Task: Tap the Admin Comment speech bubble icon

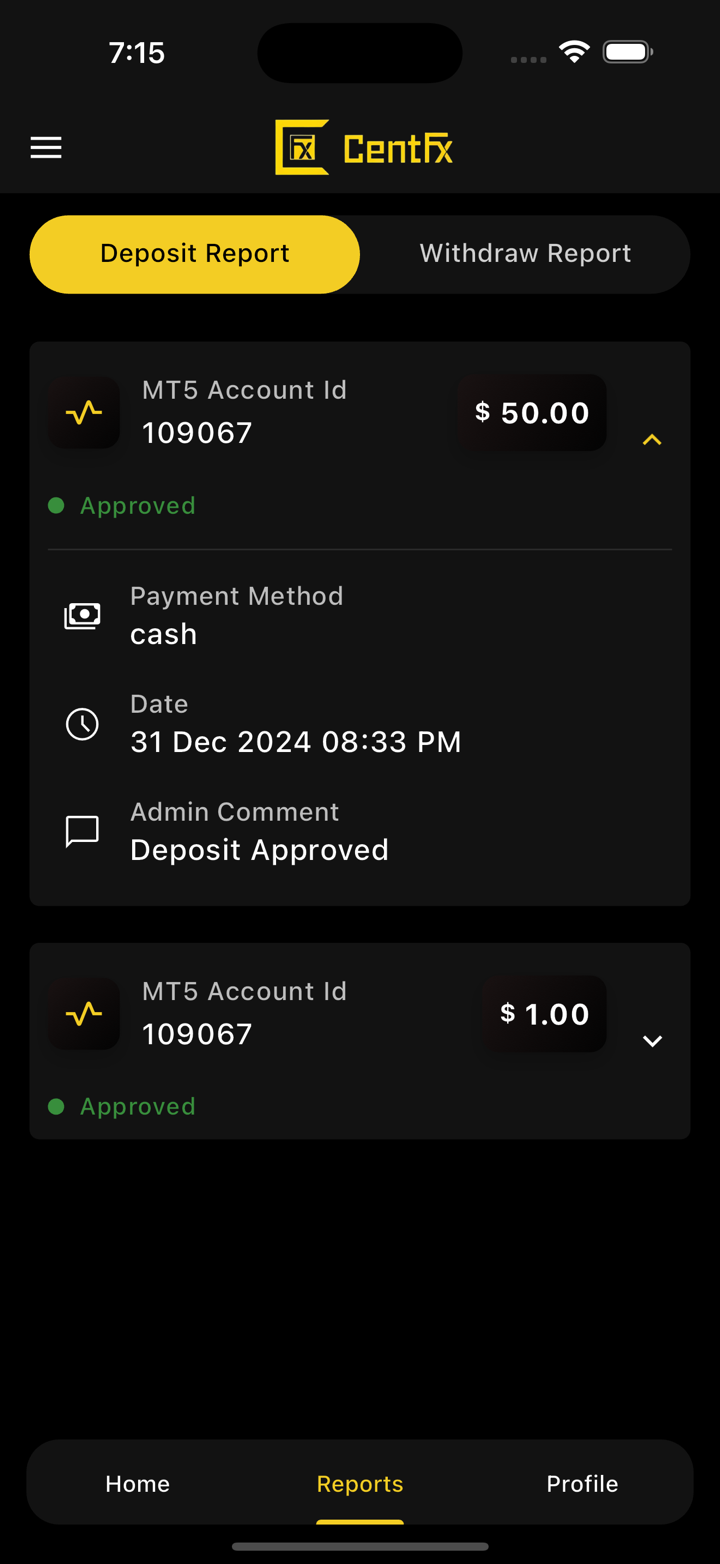Action: click(x=82, y=831)
